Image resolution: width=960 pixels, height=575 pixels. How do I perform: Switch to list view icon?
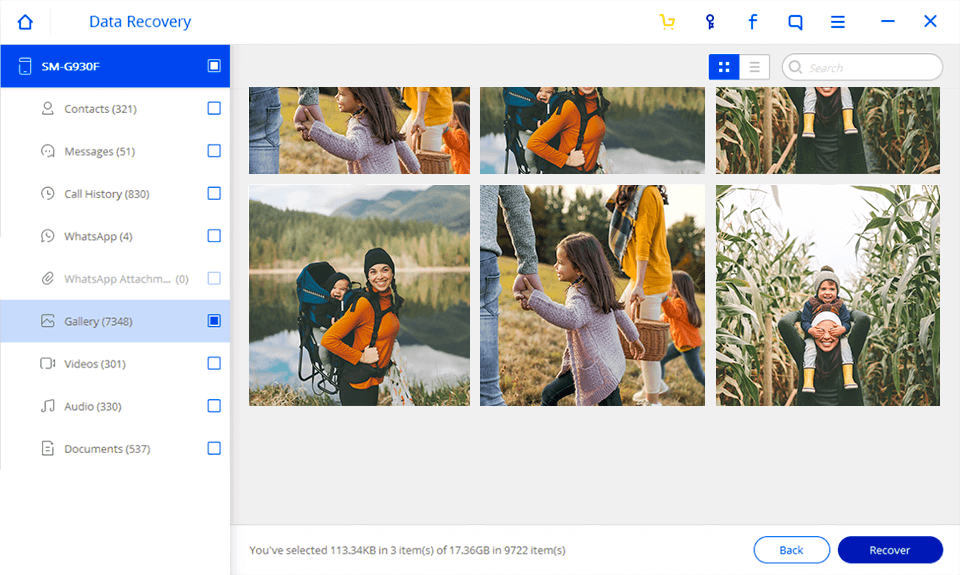click(754, 67)
